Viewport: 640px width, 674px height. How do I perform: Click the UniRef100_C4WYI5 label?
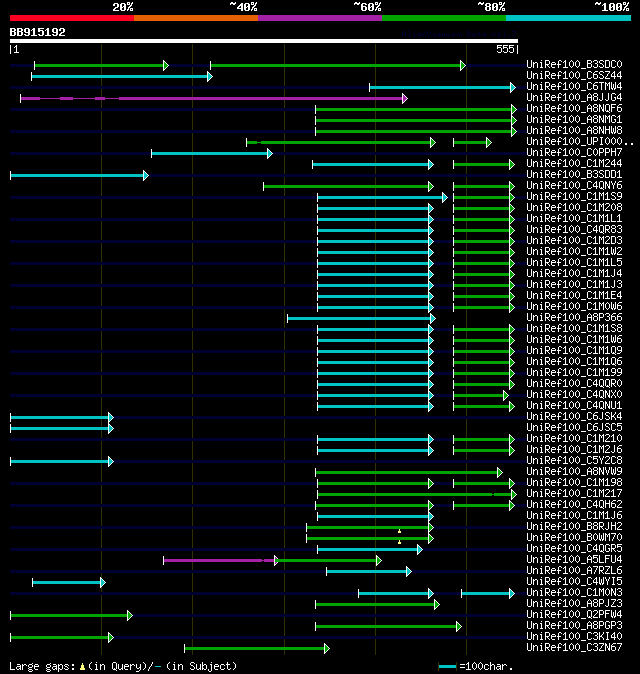click(x=574, y=582)
